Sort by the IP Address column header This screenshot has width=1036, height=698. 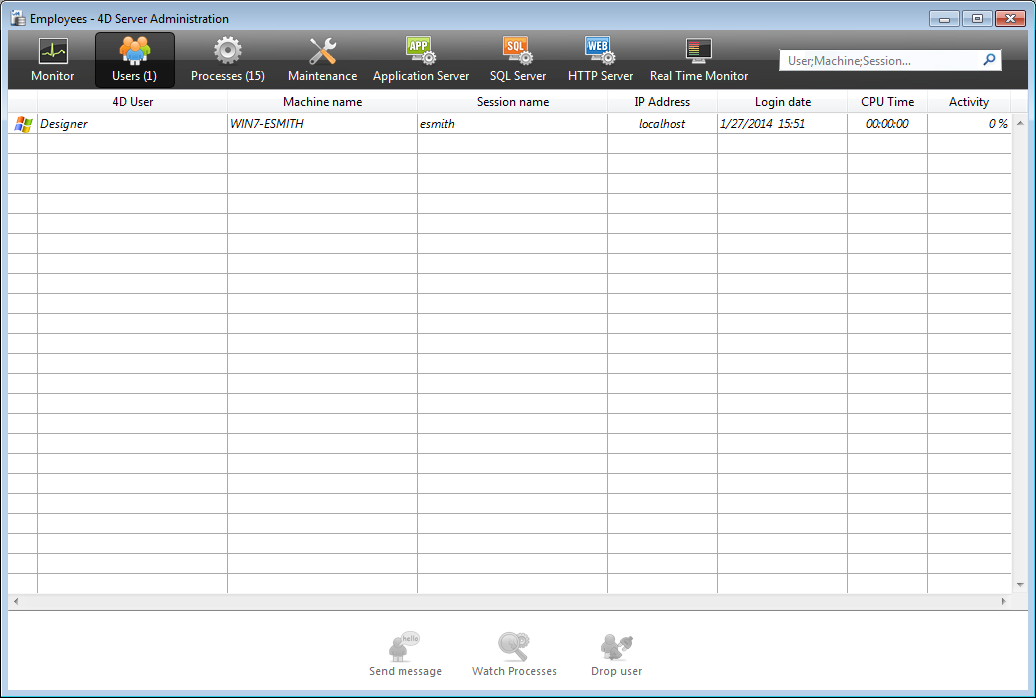(662, 102)
